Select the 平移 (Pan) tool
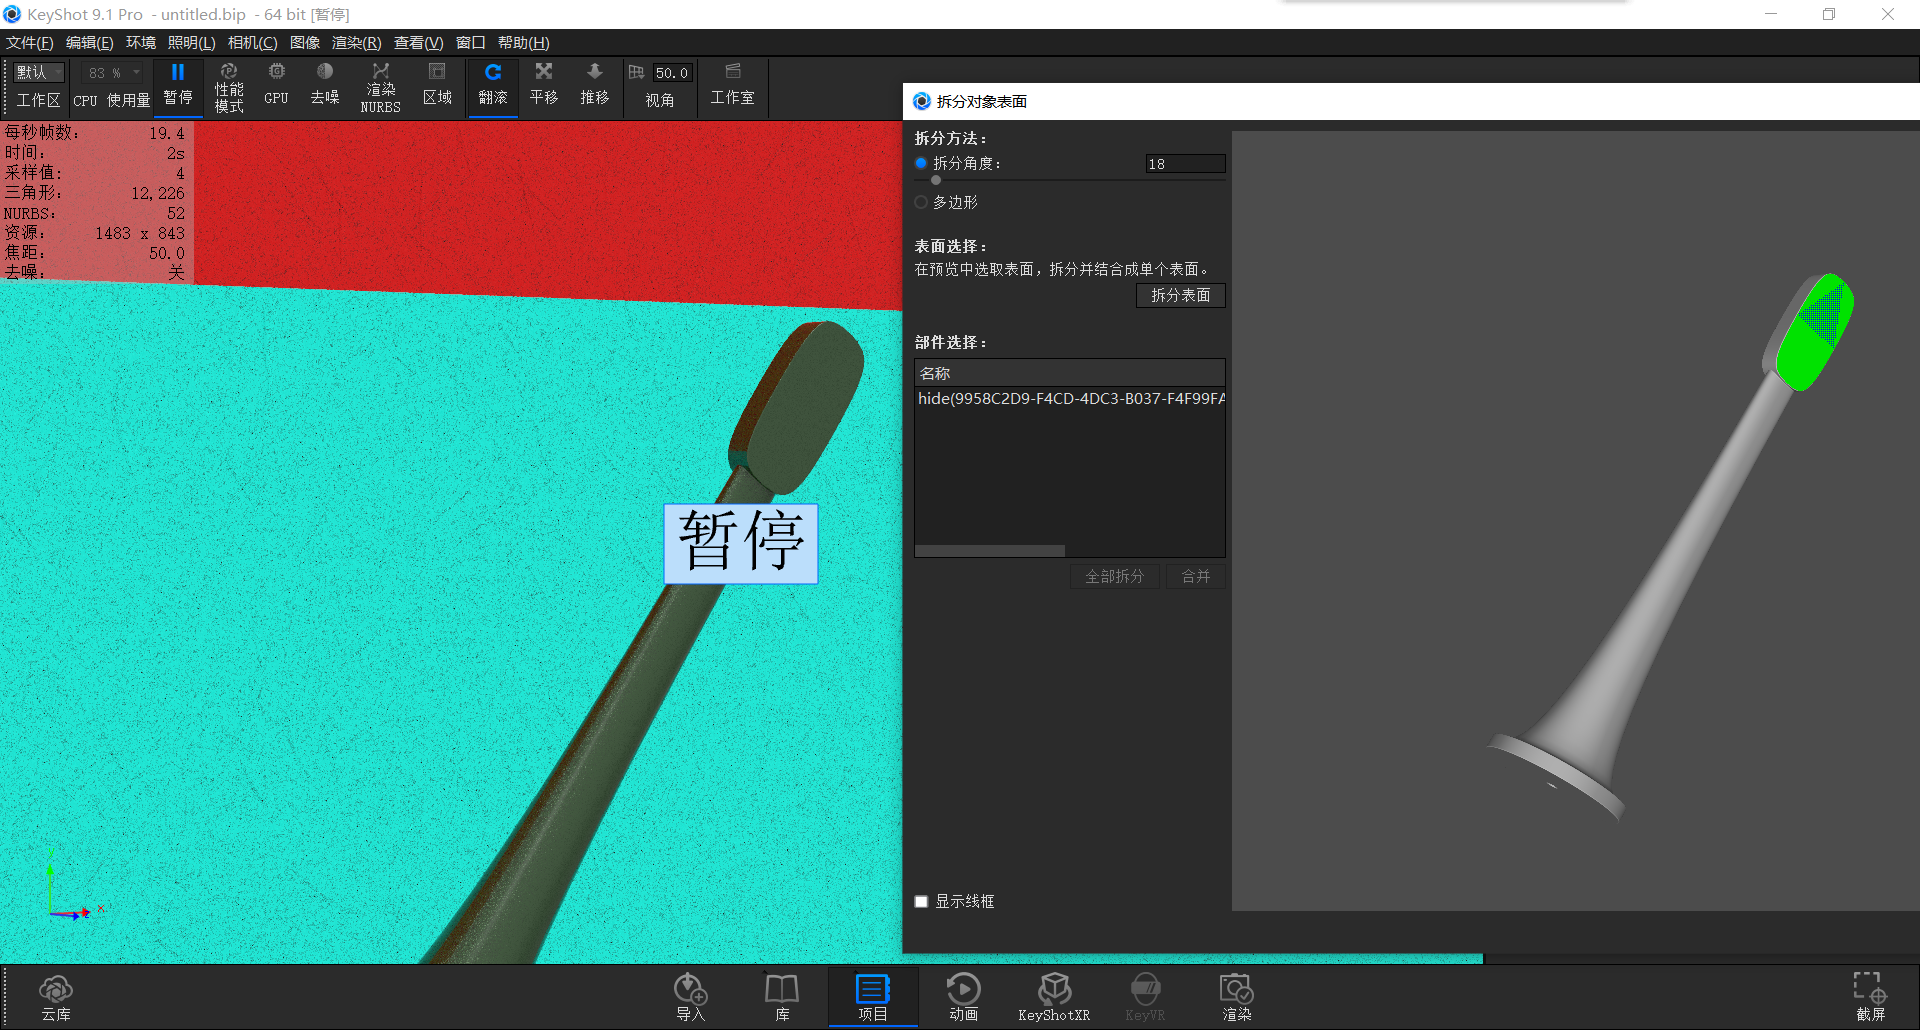1920x1030 pixels. 543,87
